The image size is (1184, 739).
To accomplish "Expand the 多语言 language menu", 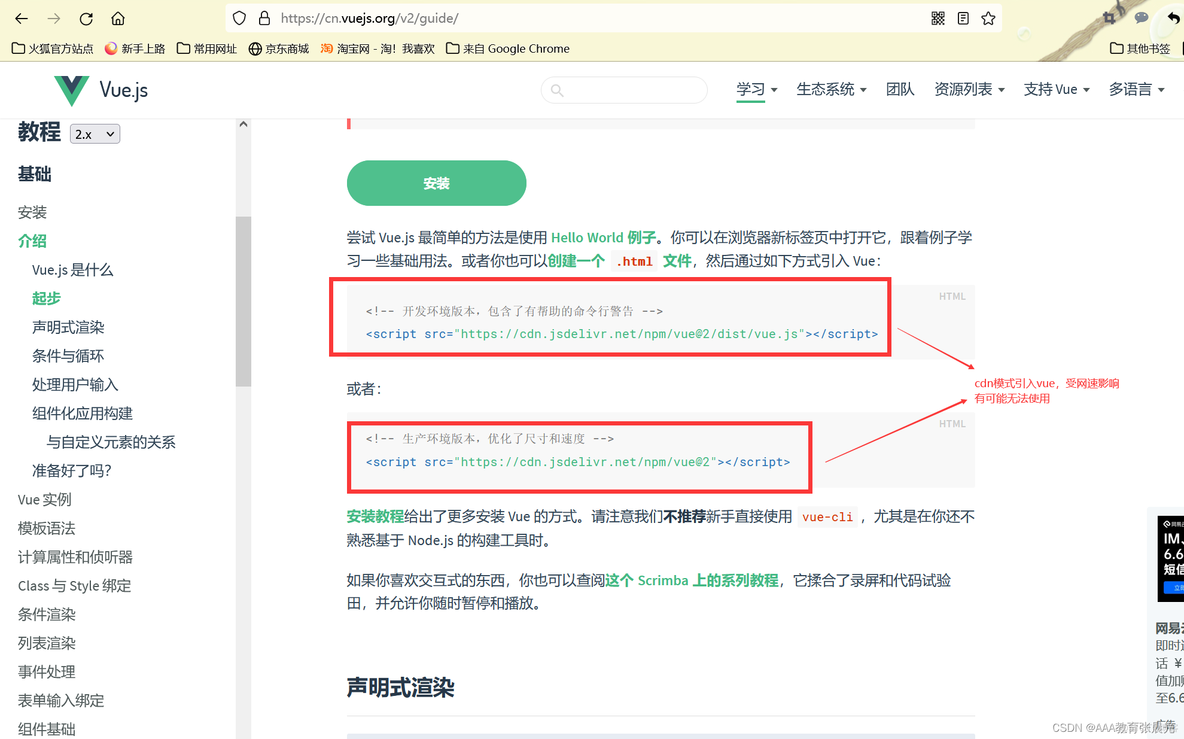I will 1136,89.
